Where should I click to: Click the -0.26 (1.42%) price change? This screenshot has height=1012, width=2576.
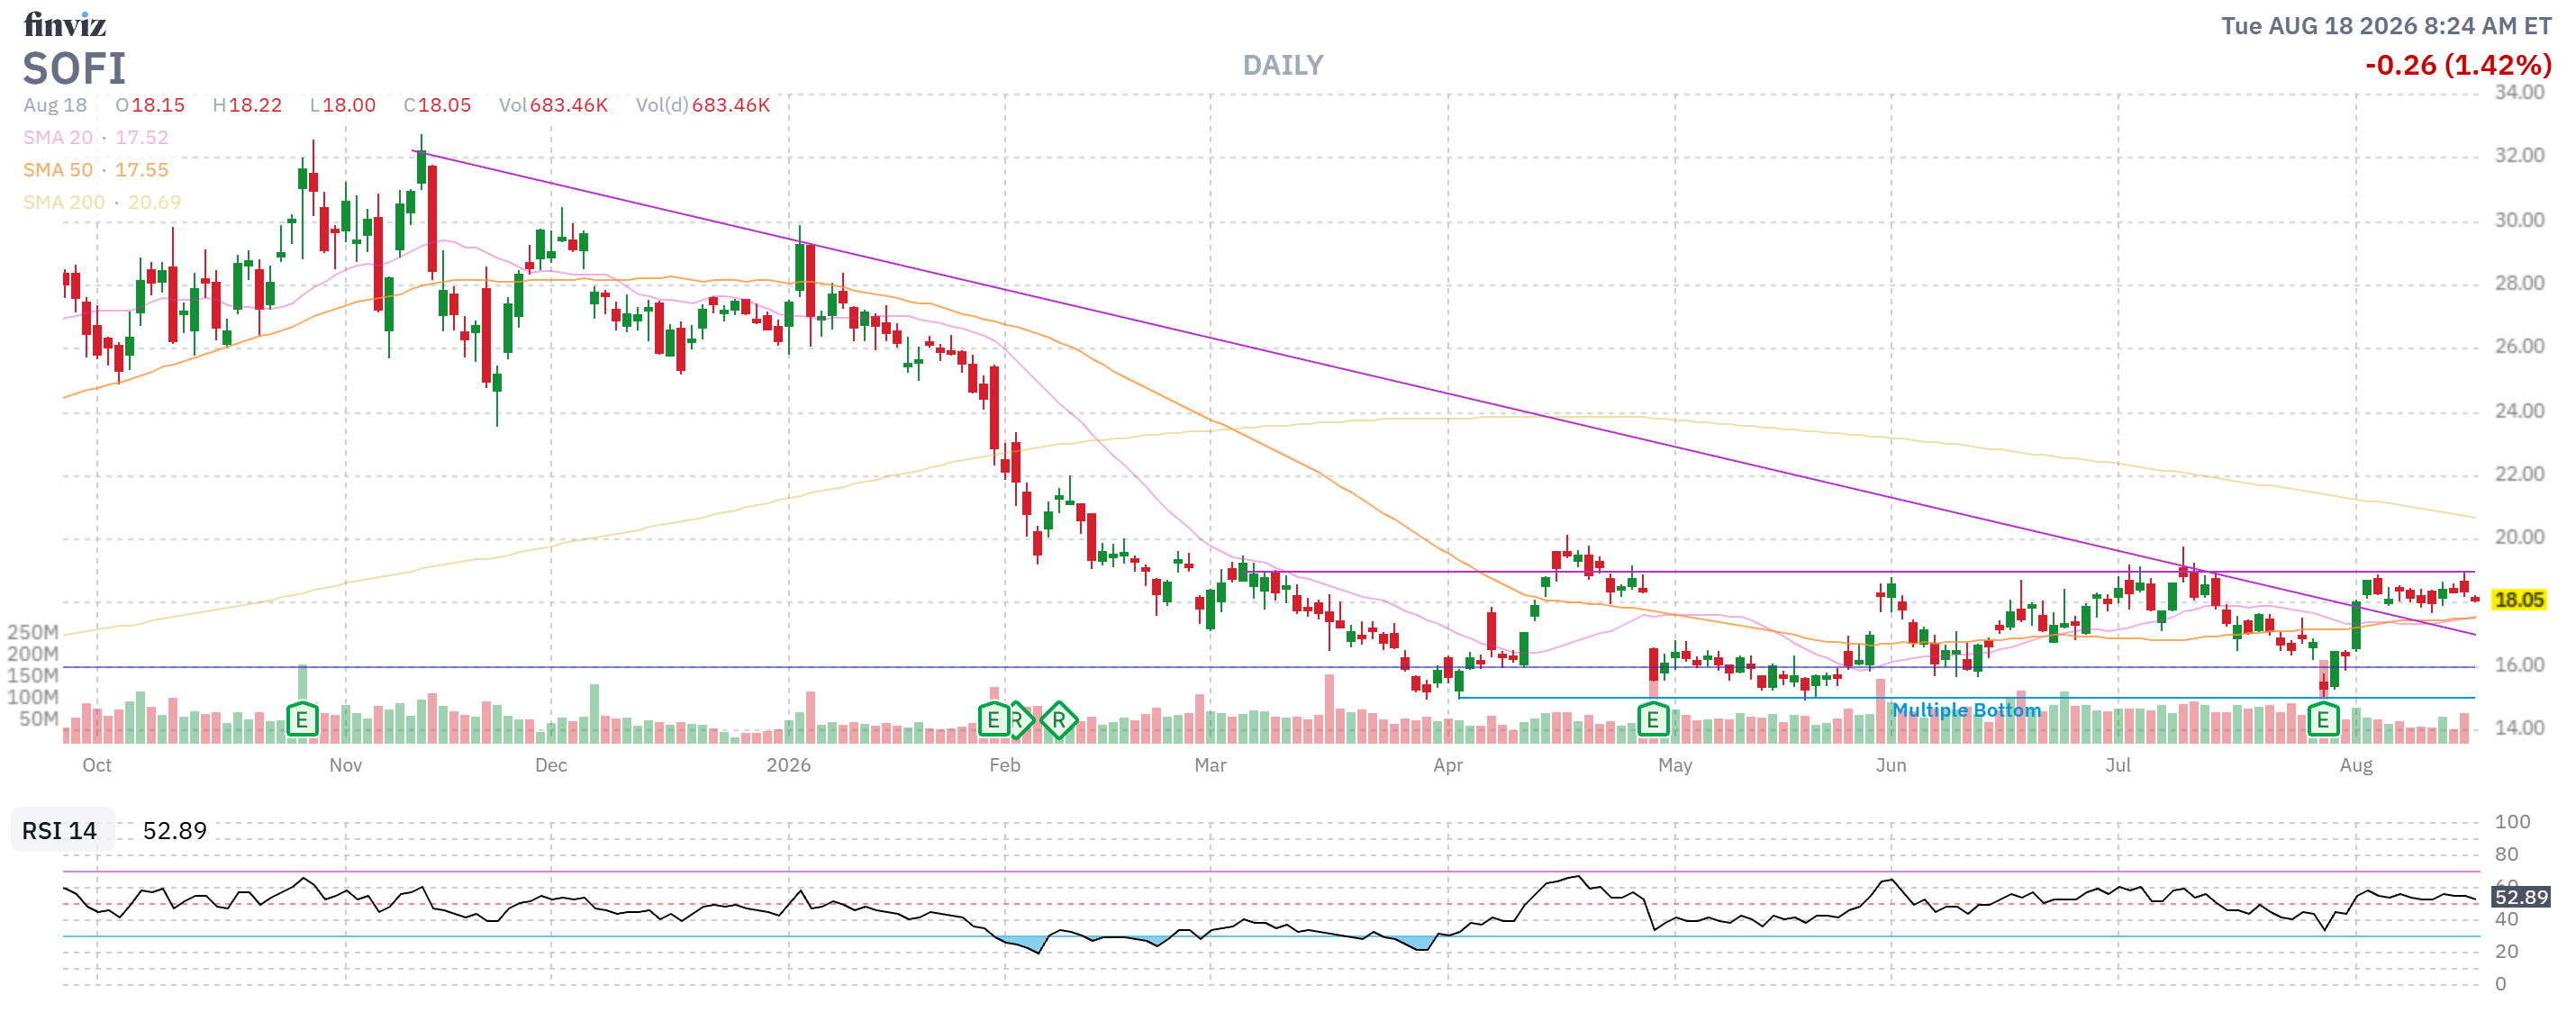[x=2458, y=65]
